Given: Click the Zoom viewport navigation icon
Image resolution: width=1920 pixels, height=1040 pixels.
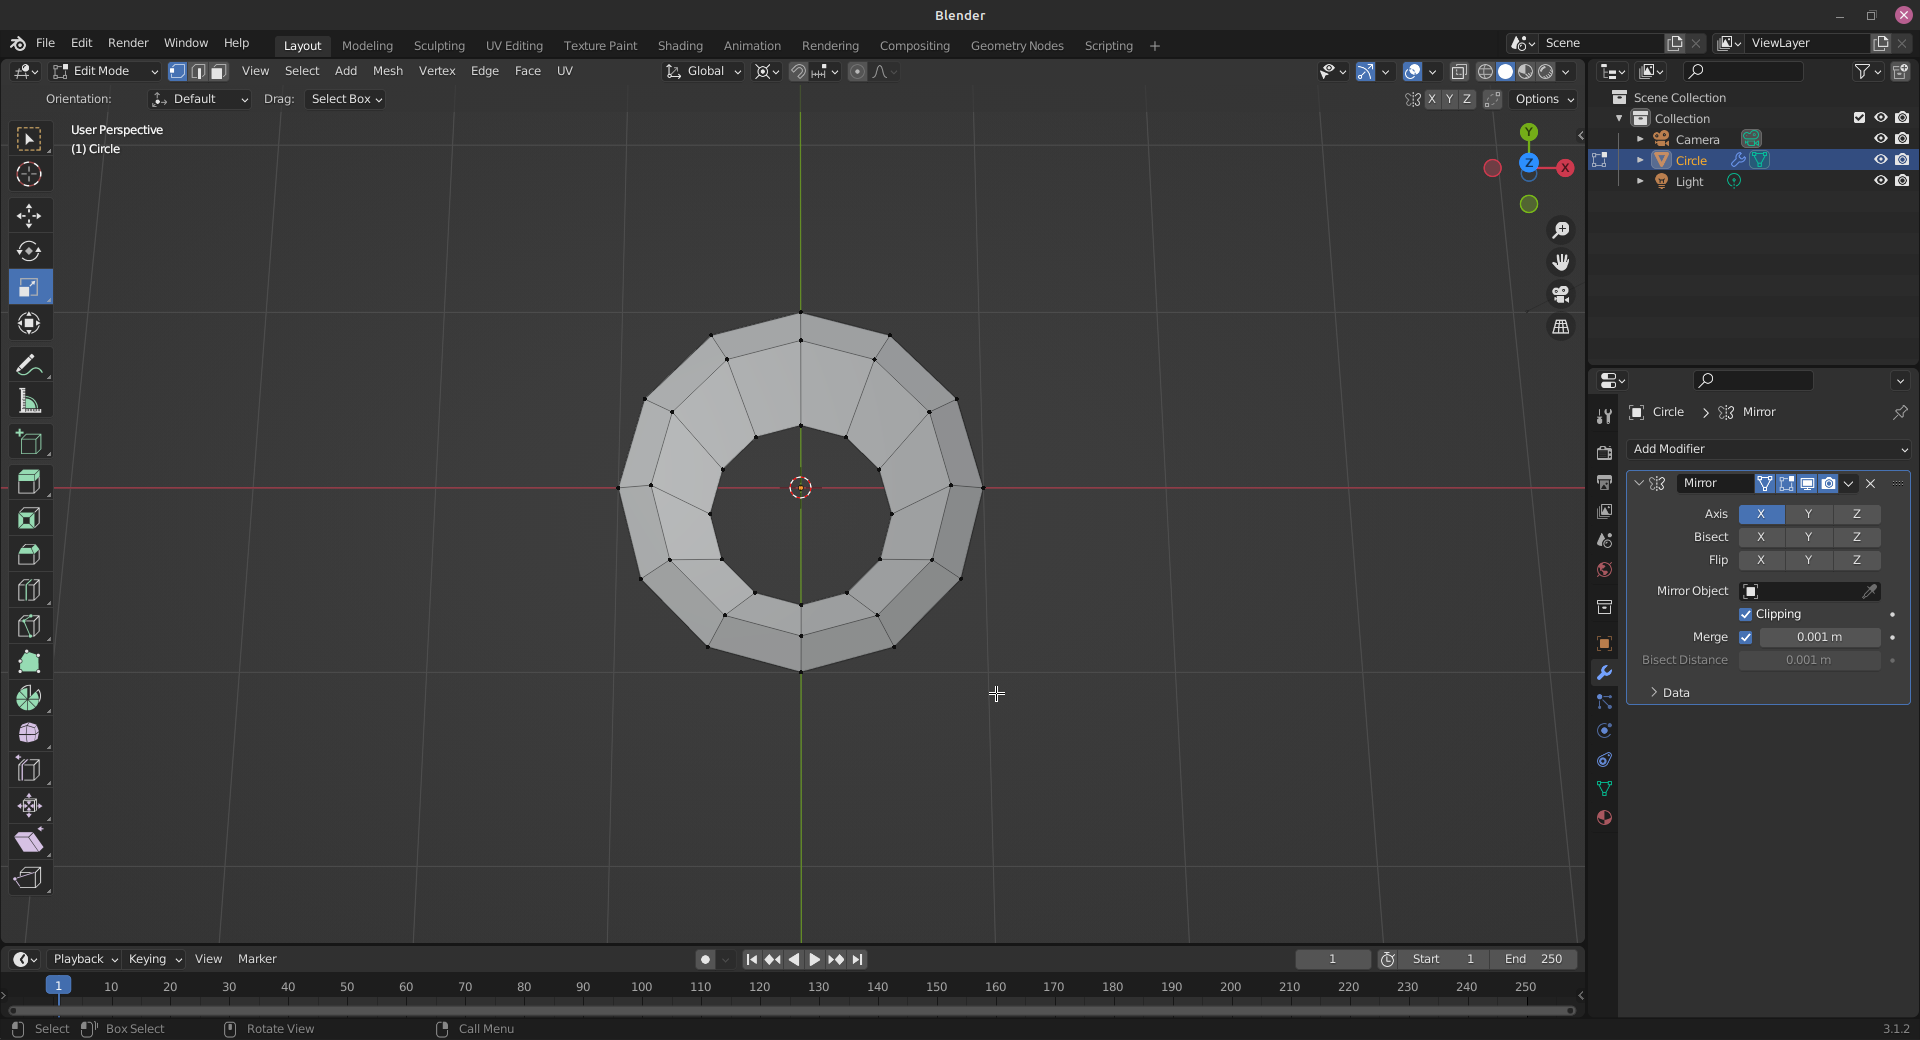Looking at the screenshot, I should [1560, 230].
